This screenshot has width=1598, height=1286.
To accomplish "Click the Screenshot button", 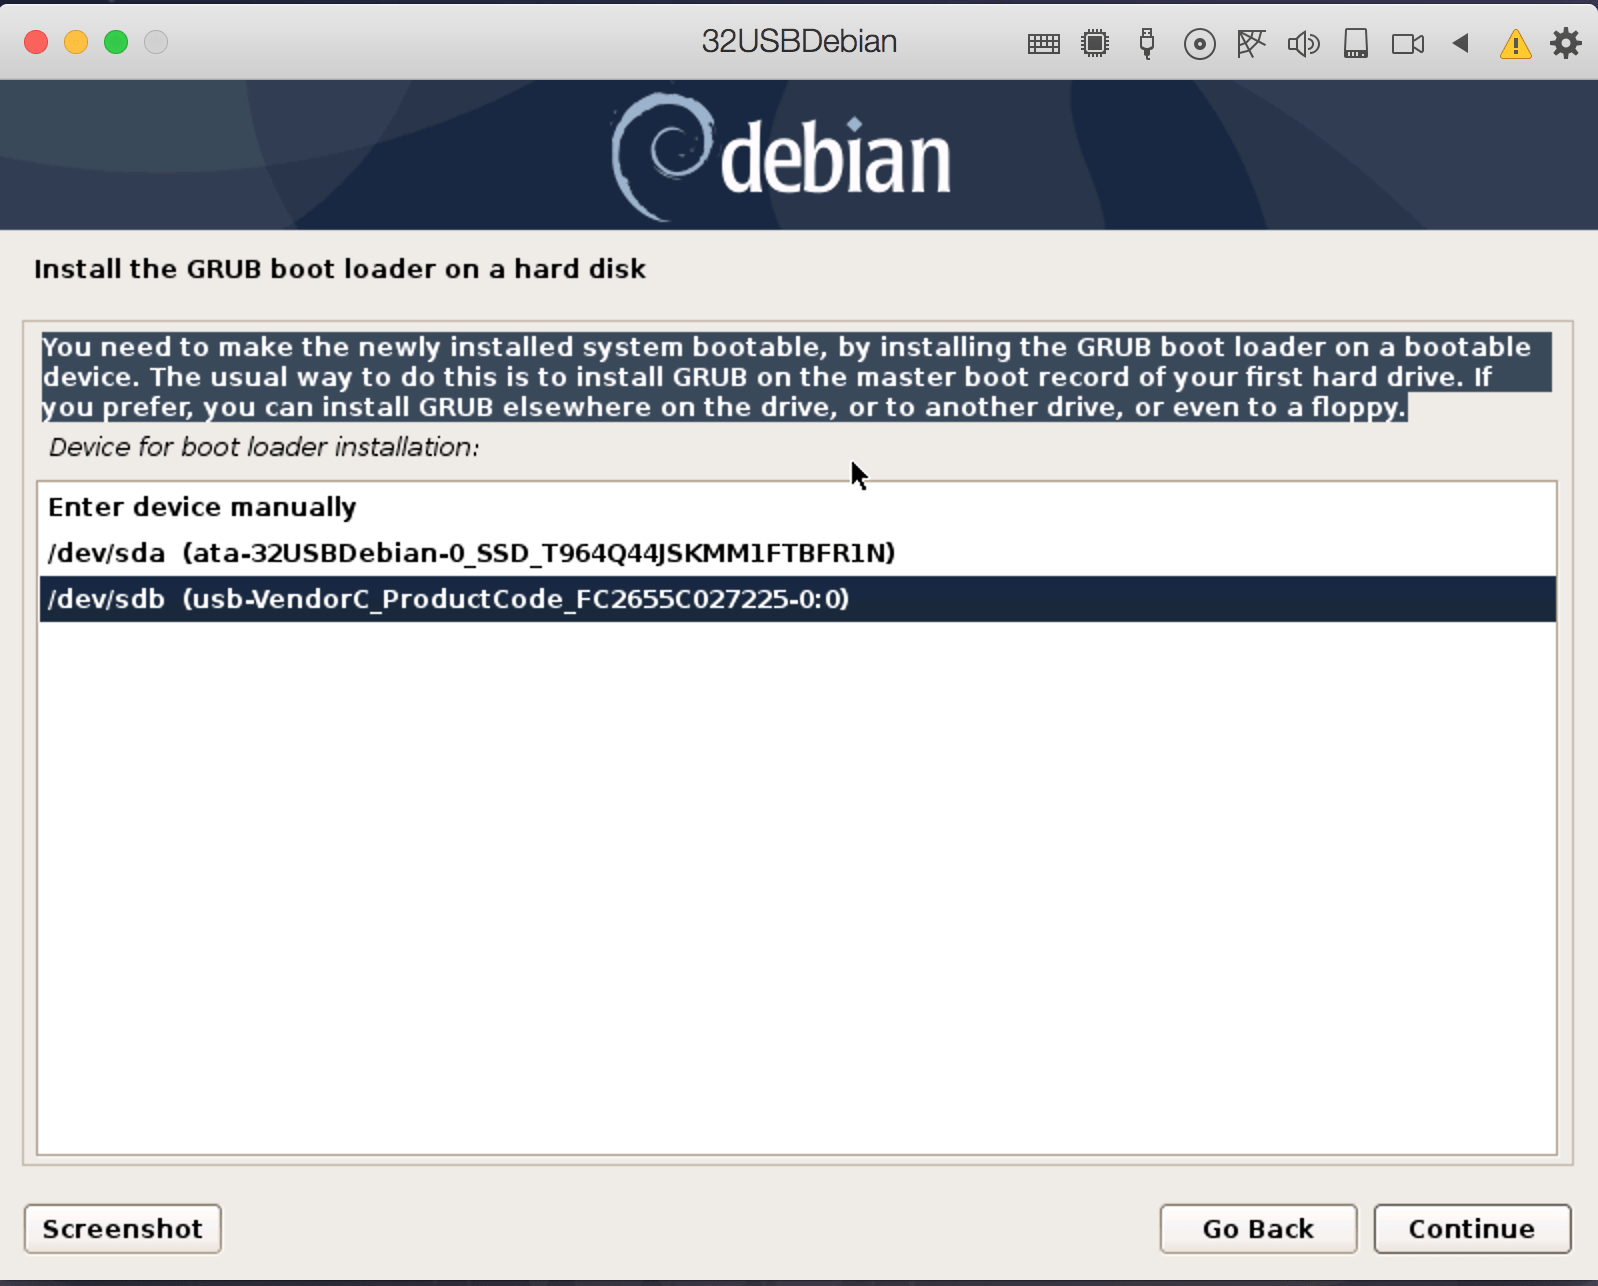I will tap(122, 1229).
